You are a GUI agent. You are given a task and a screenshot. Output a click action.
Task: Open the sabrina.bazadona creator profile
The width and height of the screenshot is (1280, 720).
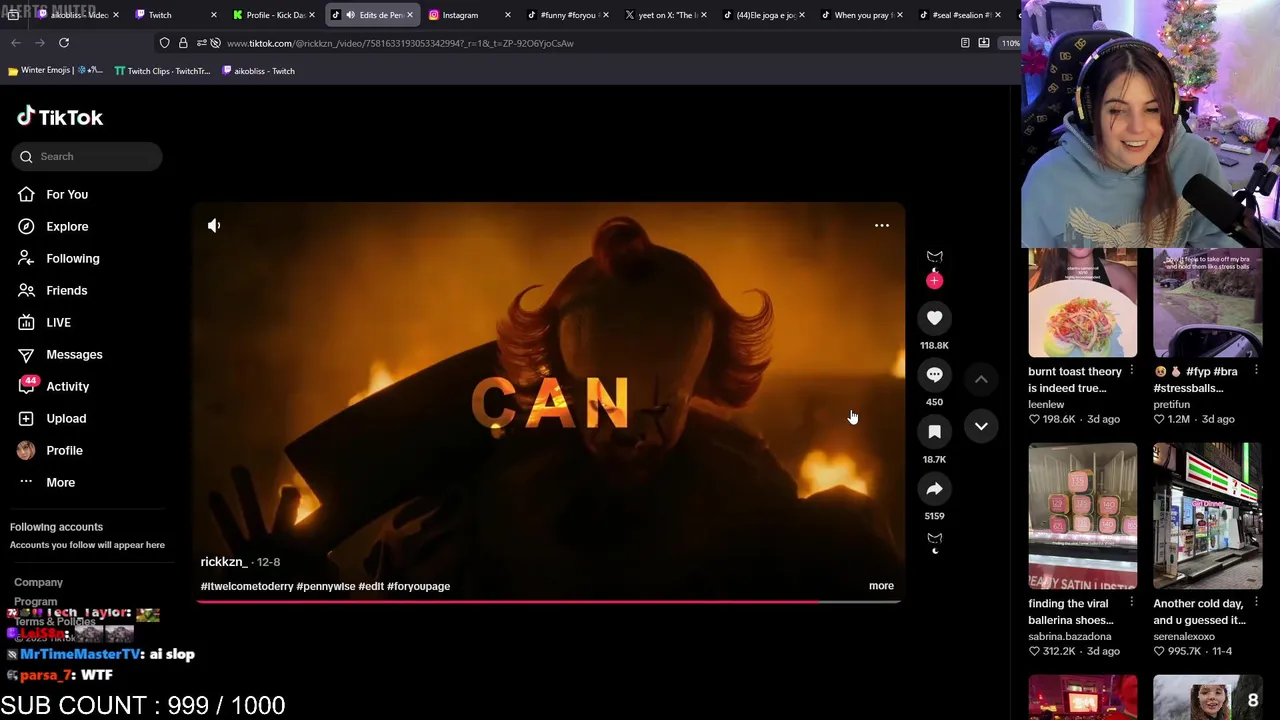1069,636
